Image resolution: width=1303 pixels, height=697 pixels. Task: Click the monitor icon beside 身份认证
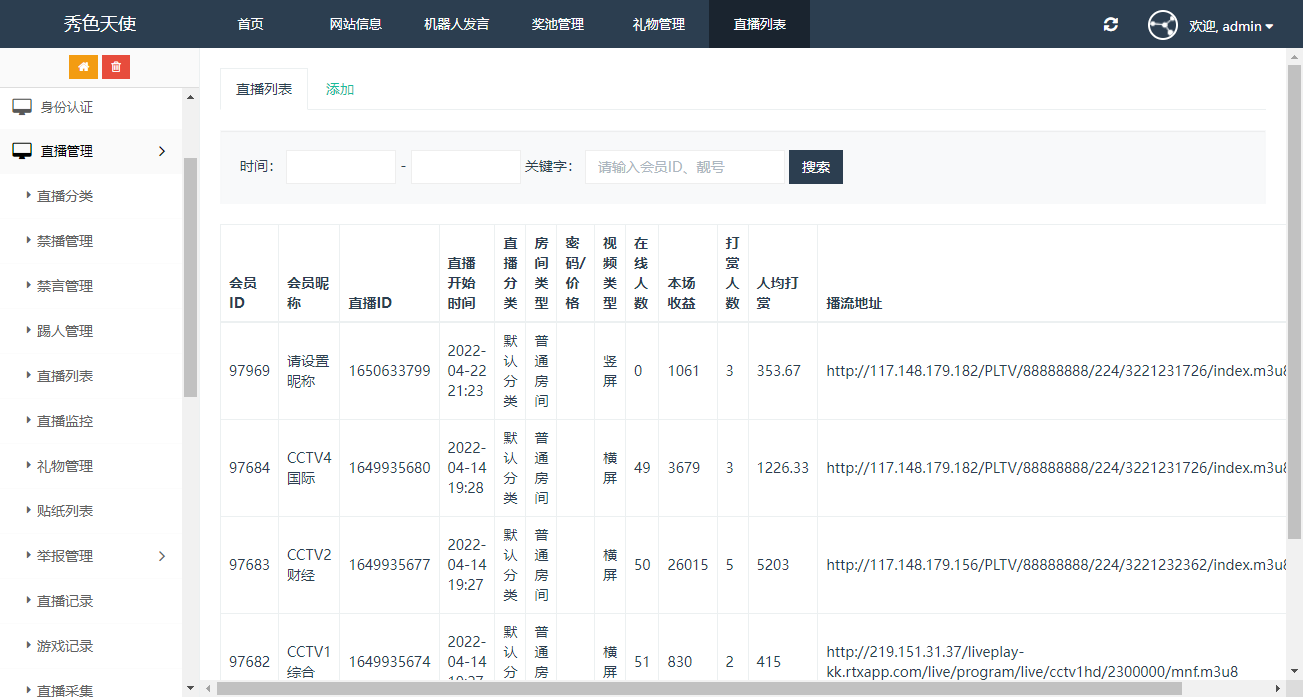coord(22,107)
